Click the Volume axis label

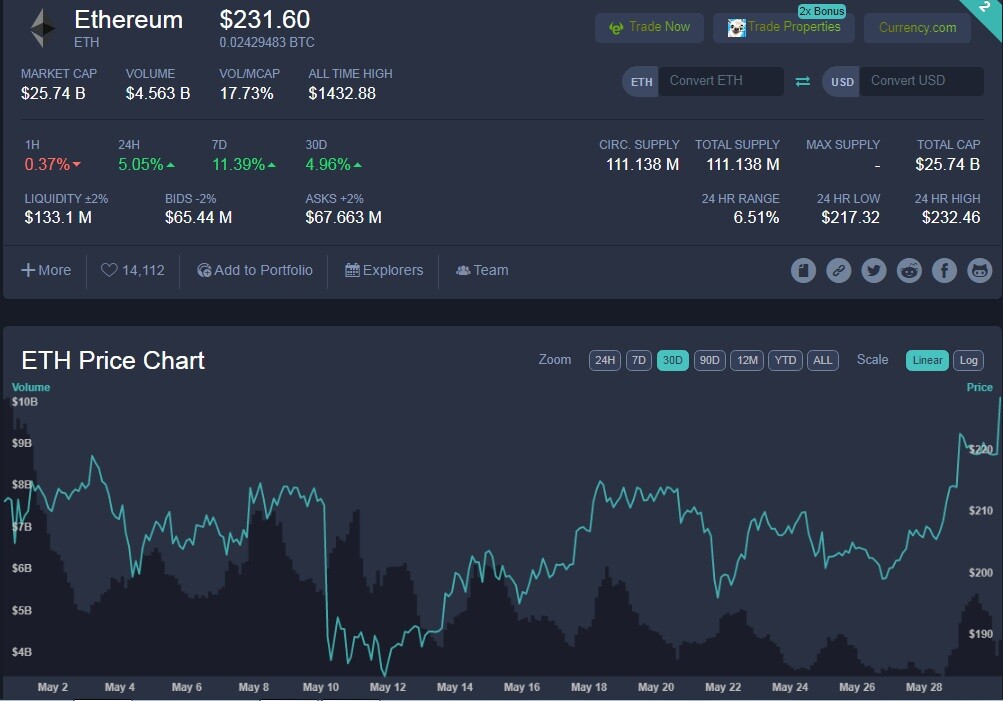(31, 387)
